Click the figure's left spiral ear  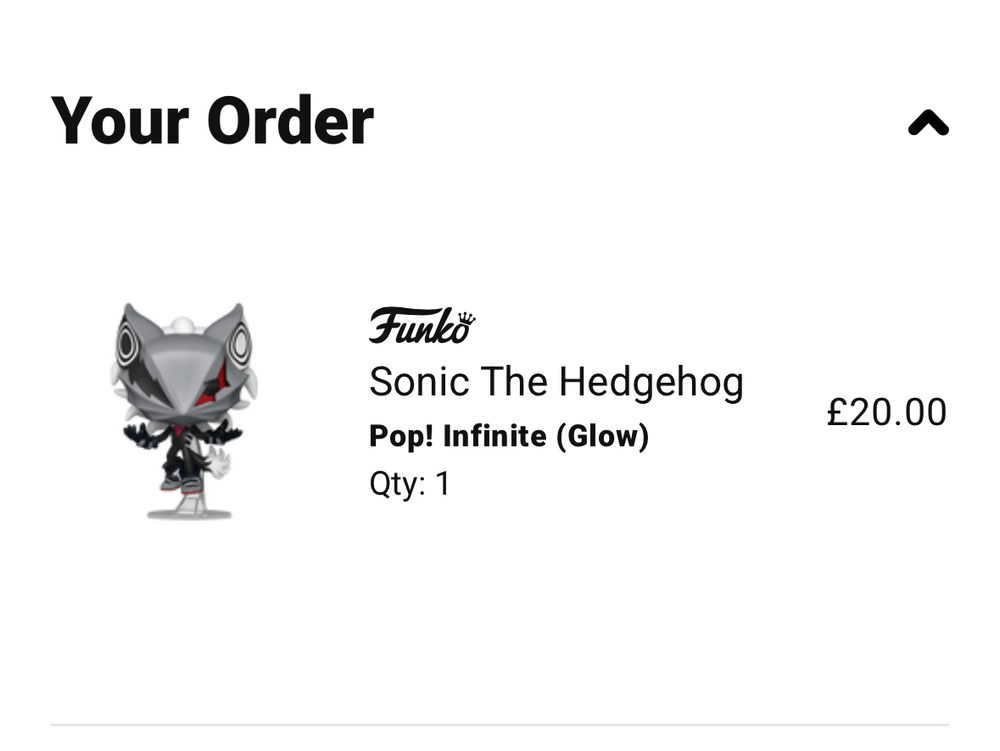click(x=127, y=347)
